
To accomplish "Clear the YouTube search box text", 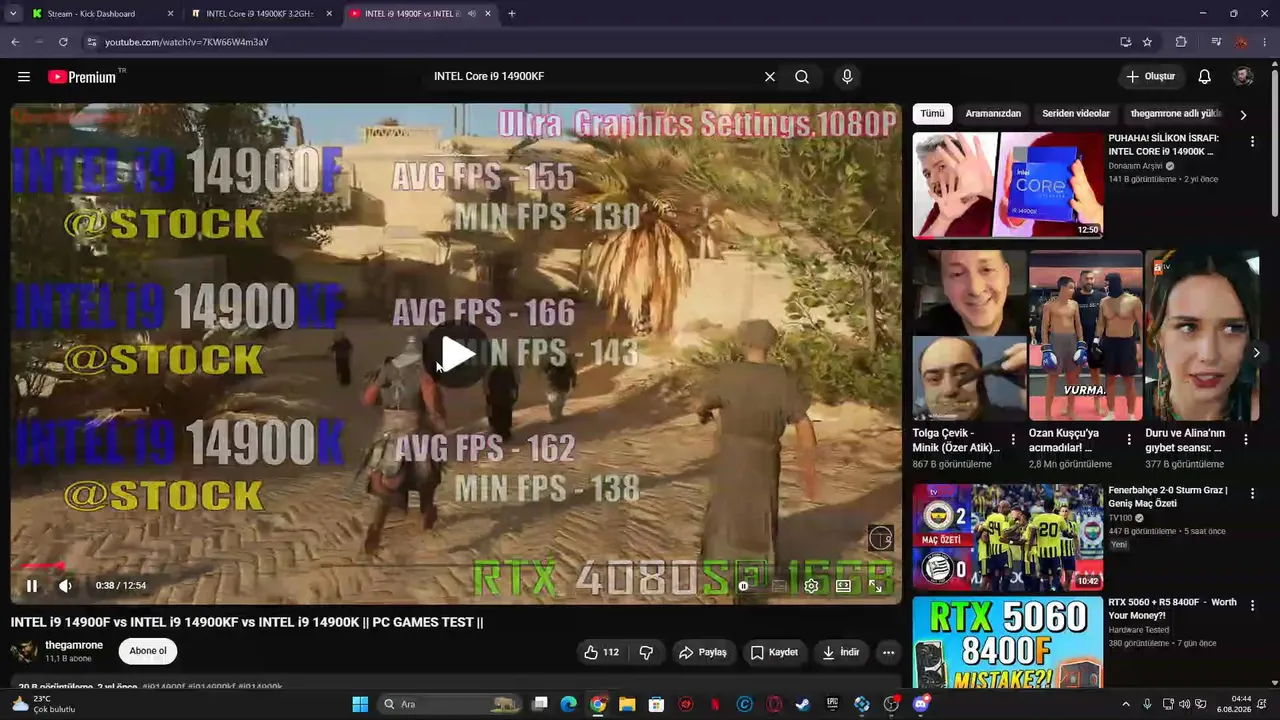I will 770,77.
